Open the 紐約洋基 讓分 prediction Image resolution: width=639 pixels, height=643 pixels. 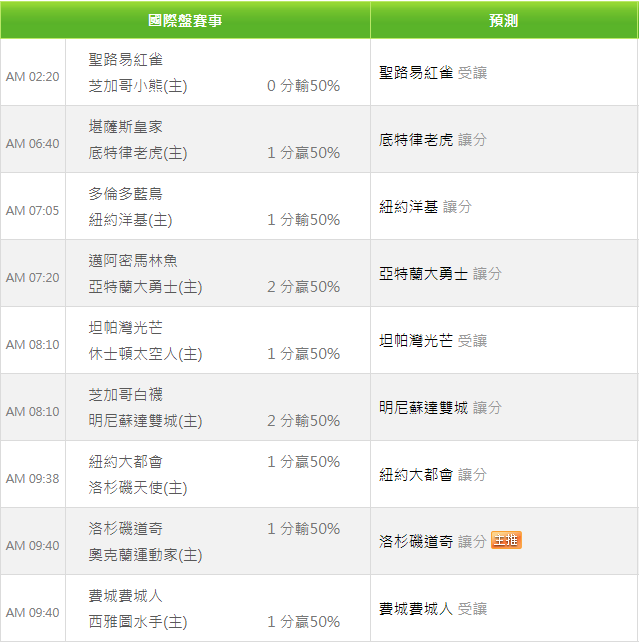425,207
